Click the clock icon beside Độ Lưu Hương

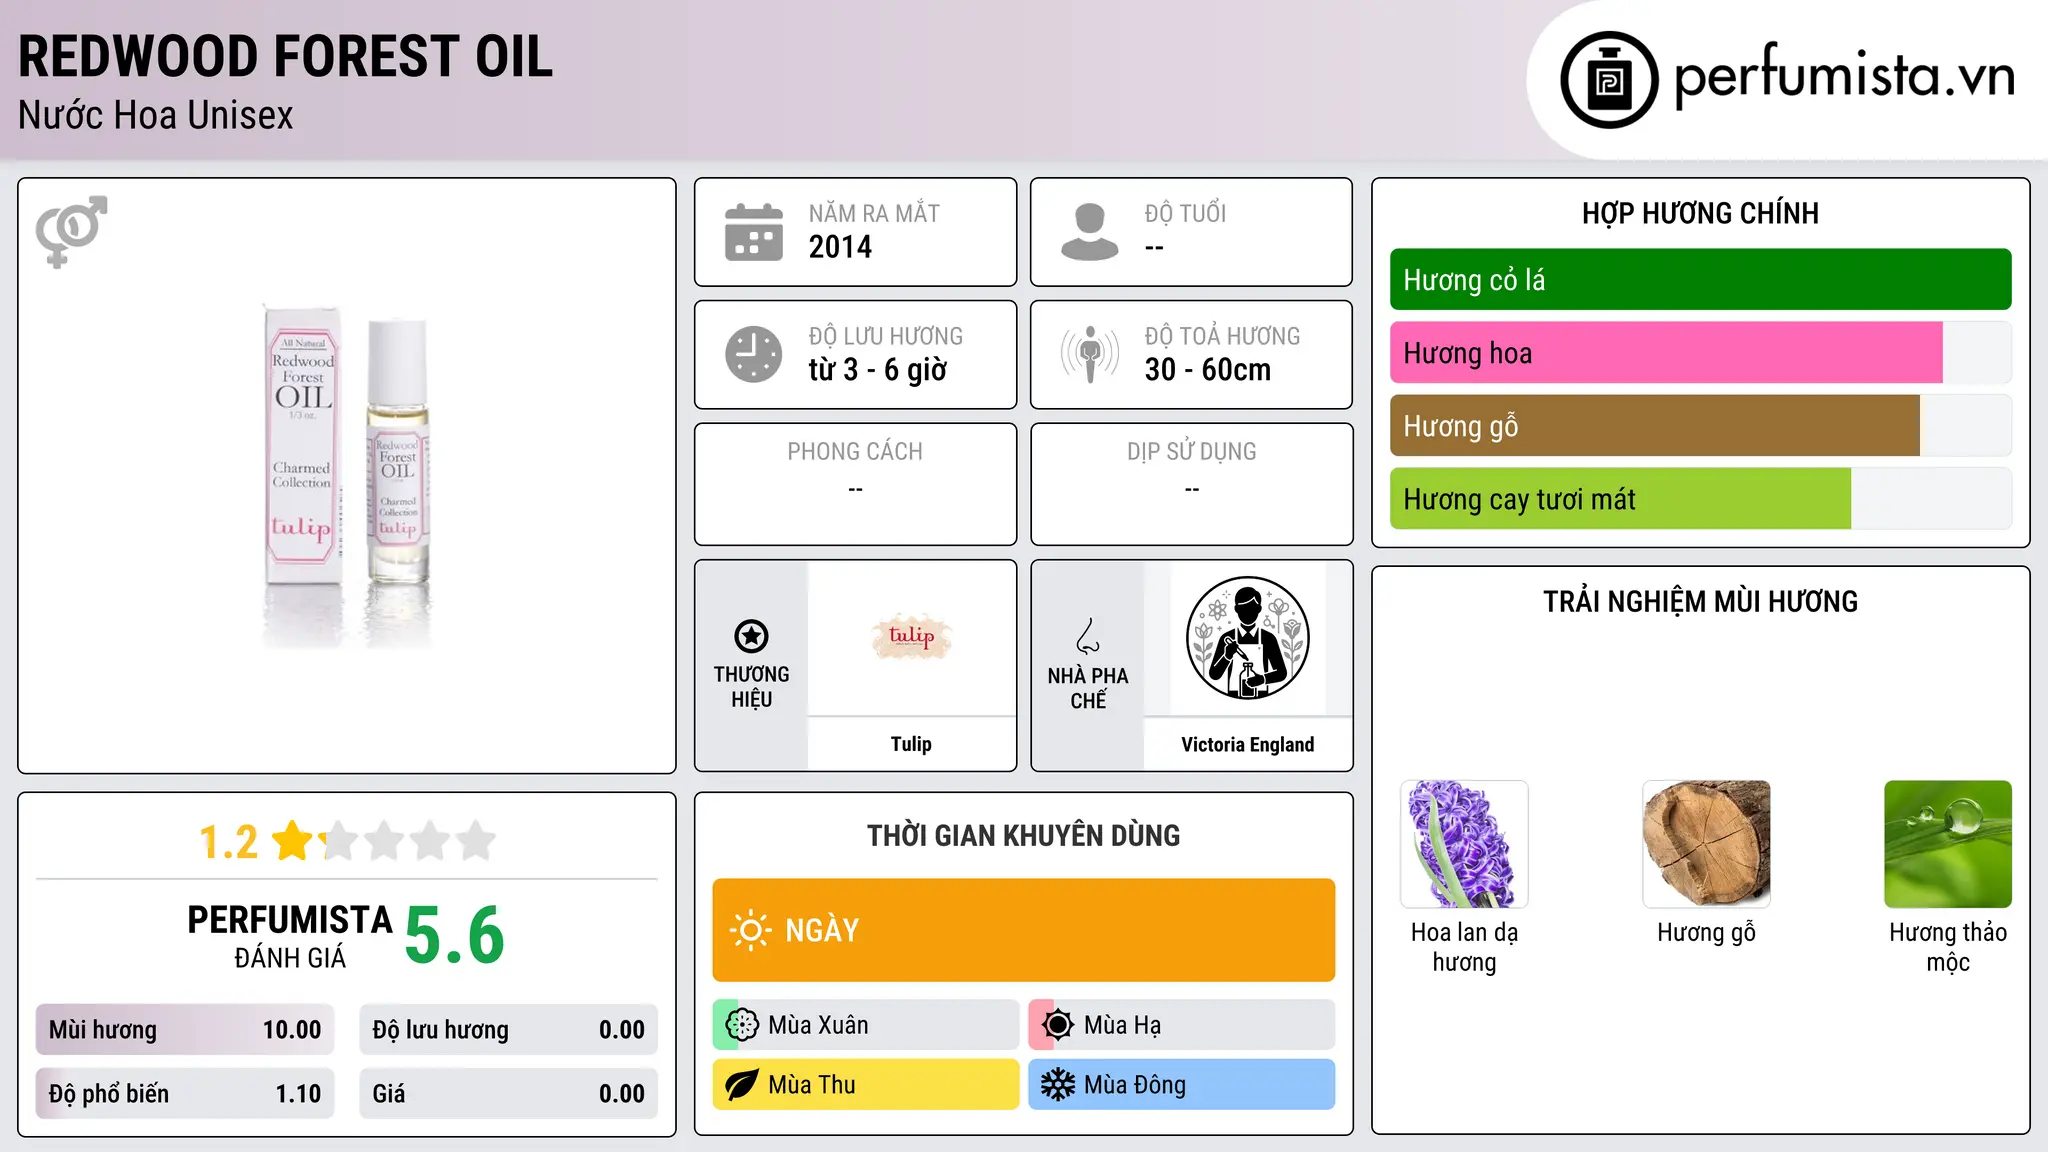754,354
